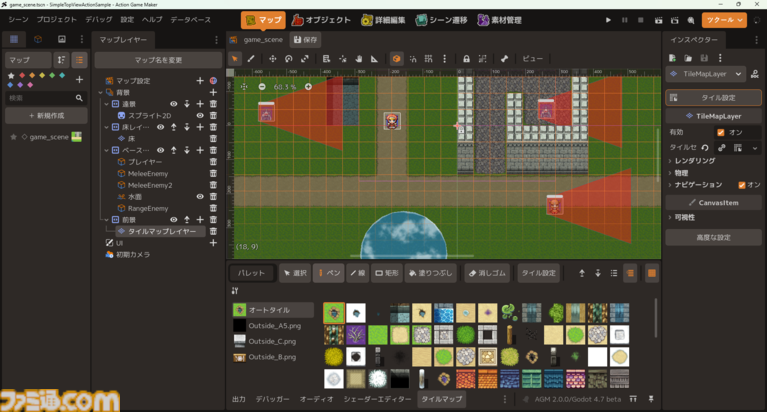
Task: Toggle visibility of 遠景 layer
Action: (174, 104)
